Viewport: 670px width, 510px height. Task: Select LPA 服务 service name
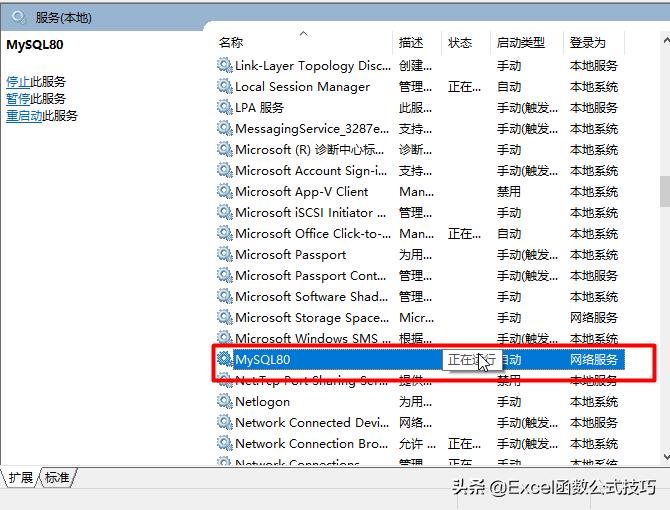(259, 108)
